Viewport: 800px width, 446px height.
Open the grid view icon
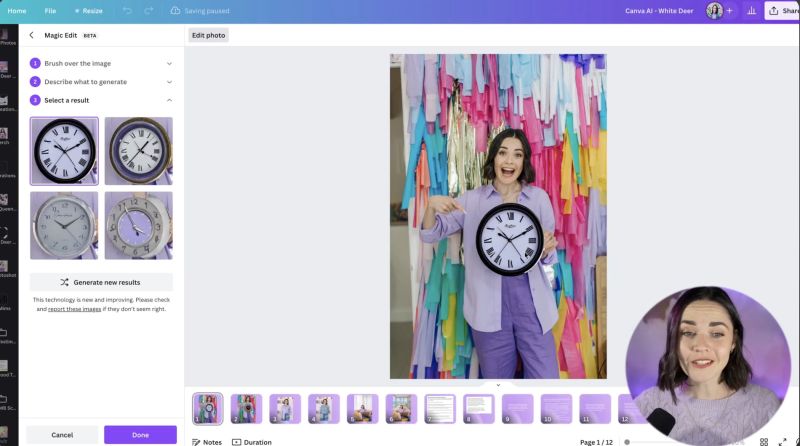(x=764, y=441)
